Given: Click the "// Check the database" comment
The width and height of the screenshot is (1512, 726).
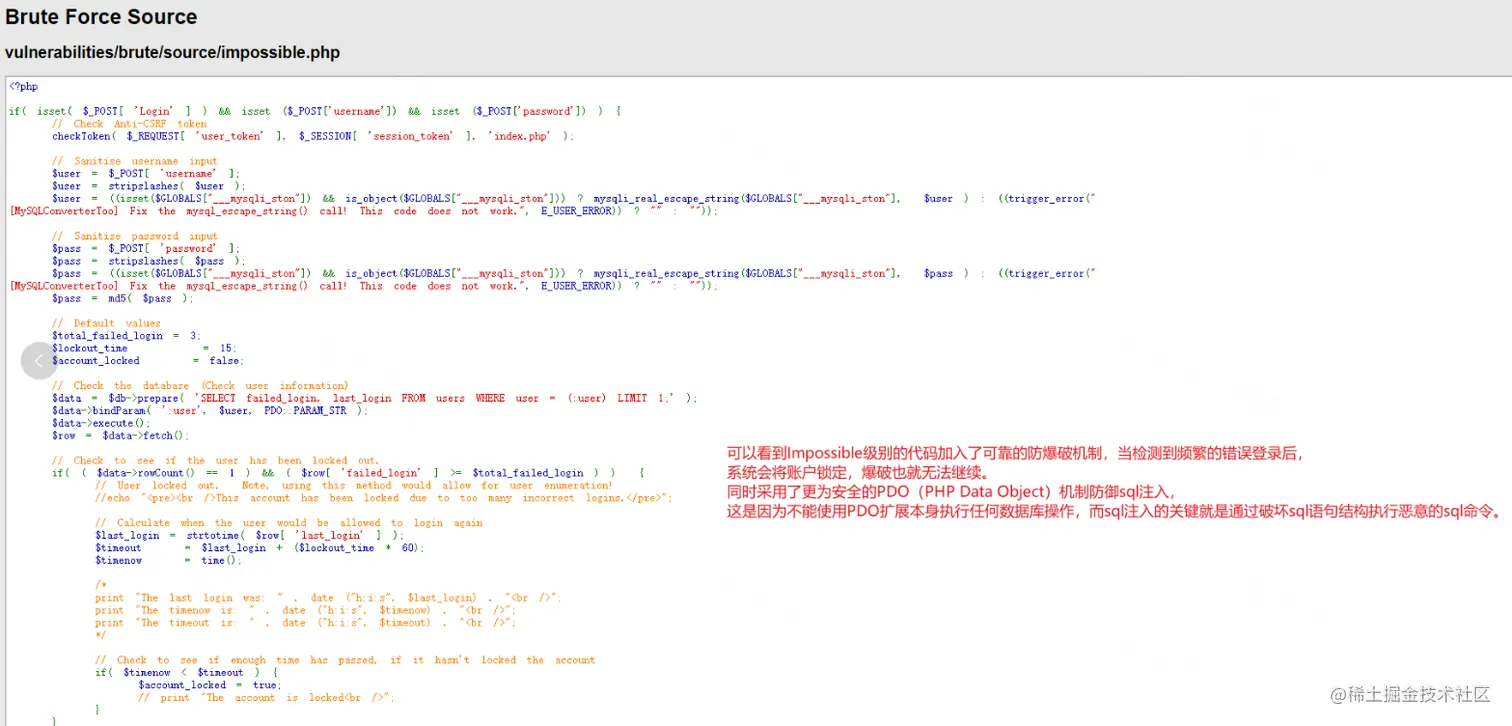Looking at the screenshot, I should coord(201,386).
